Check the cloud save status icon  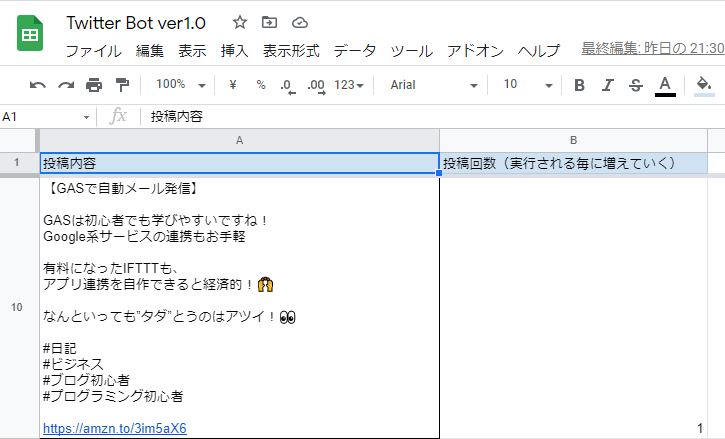pos(300,22)
